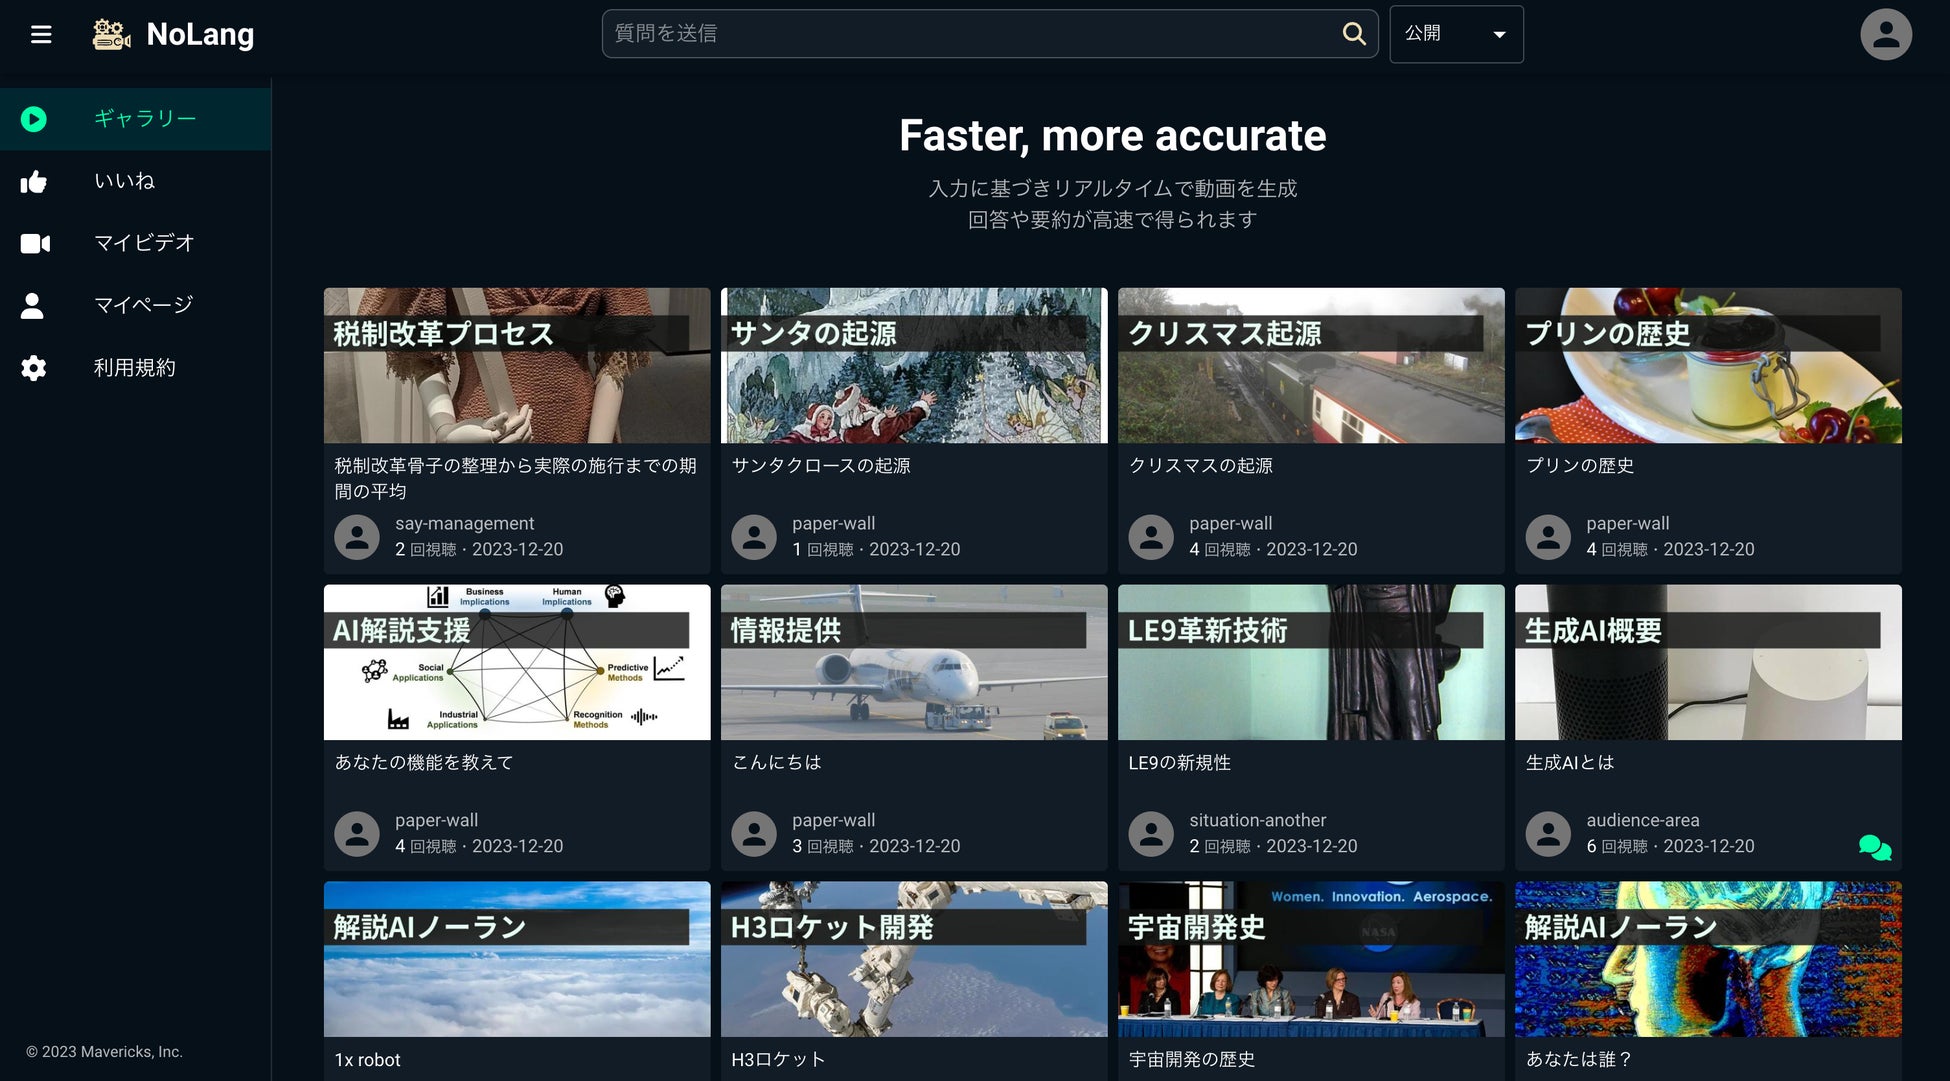Image resolution: width=1950 pixels, height=1081 pixels.
Task: Click the LE9の新規性 video title
Action: pos(1179,763)
